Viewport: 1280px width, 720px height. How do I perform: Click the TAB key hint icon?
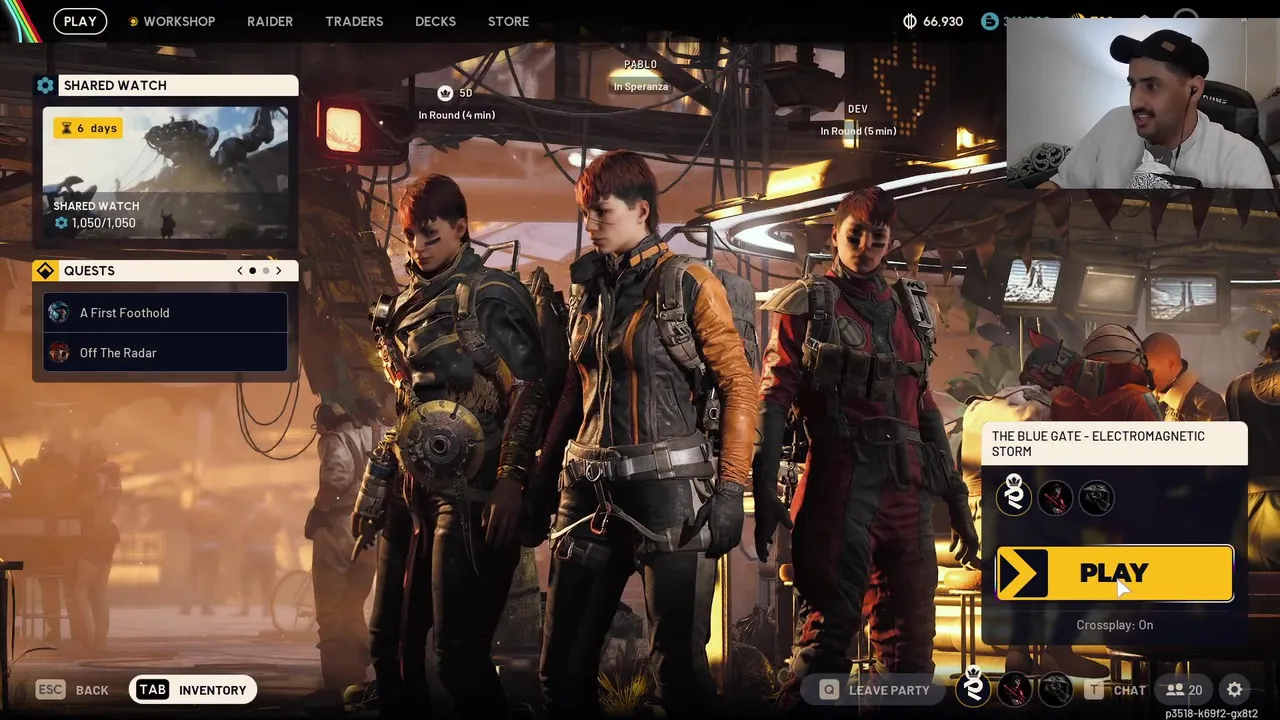click(152, 690)
